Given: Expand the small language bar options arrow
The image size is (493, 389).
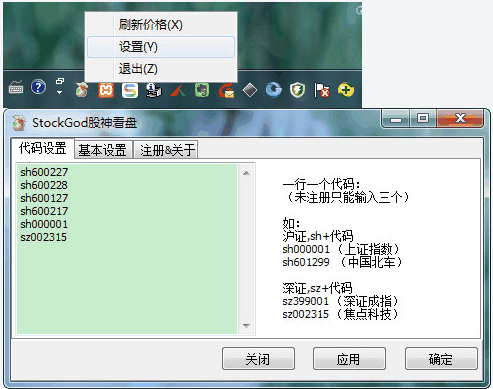Looking at the screenshot, I should click(x=60, y=92).
